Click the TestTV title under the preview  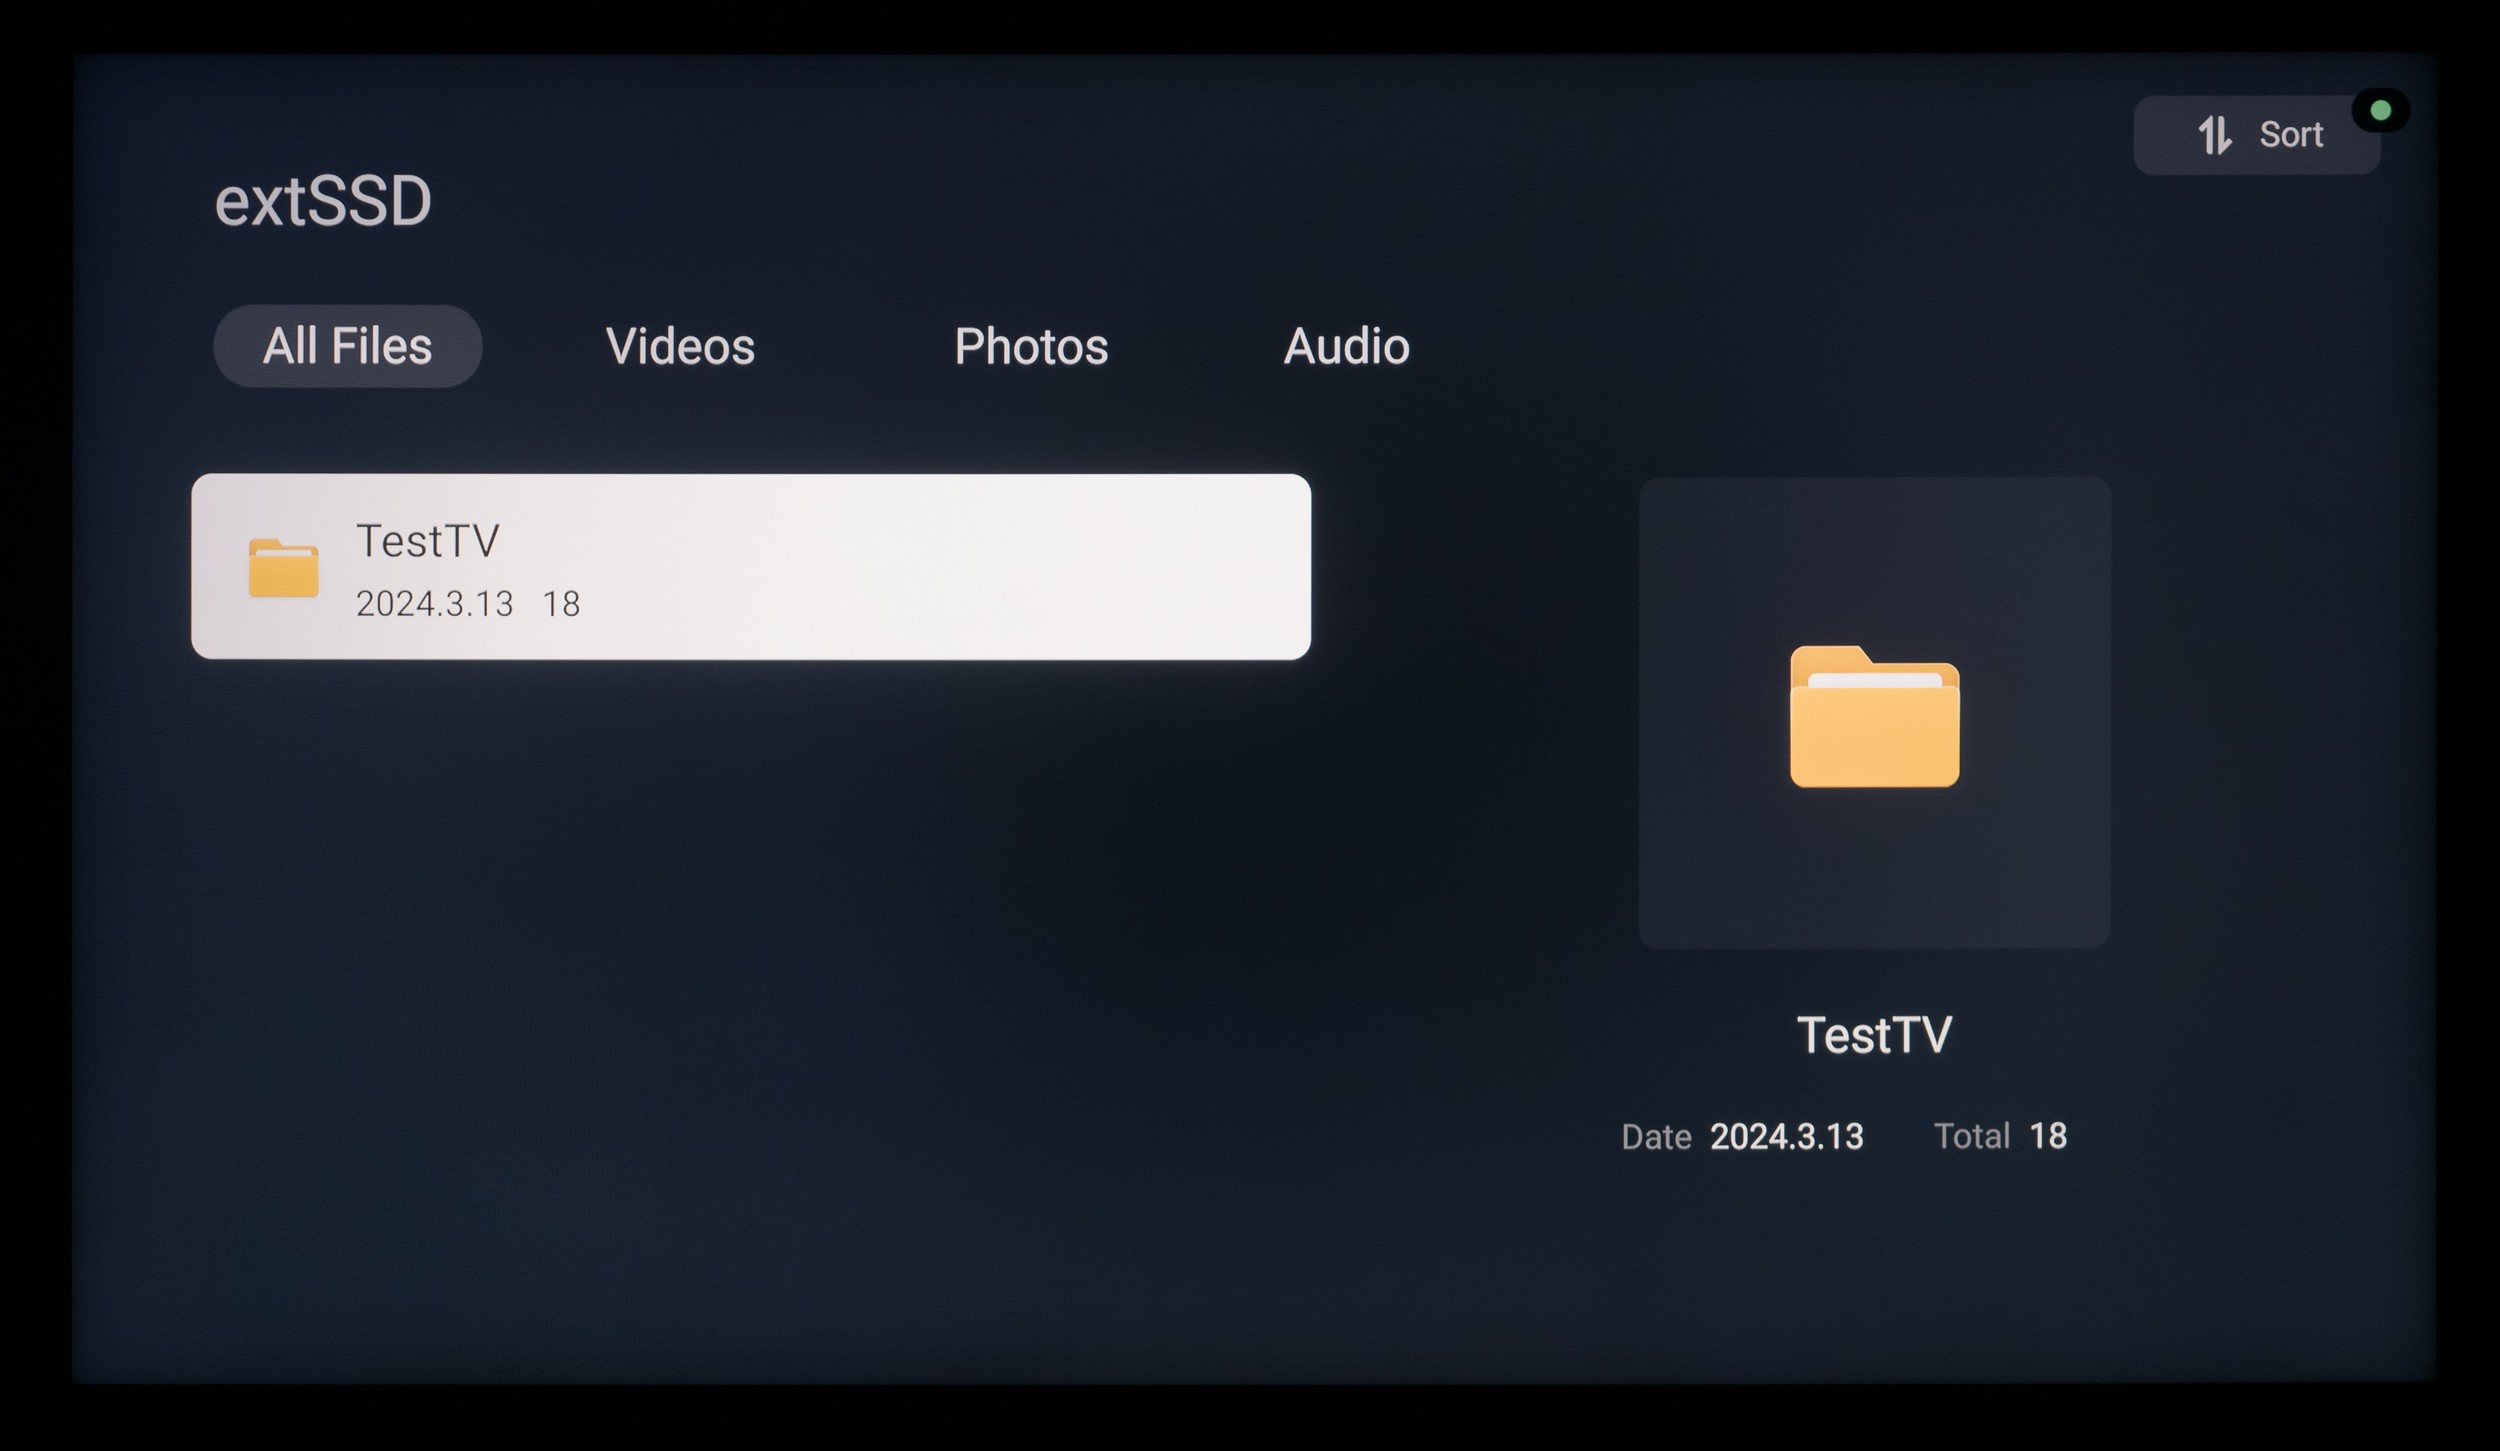1874,1035
